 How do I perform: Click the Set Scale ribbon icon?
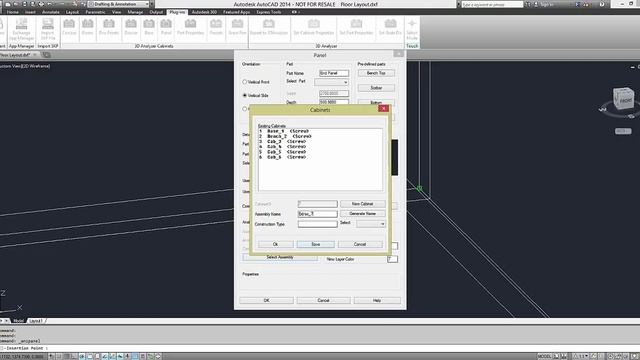(x=390, y=27)
